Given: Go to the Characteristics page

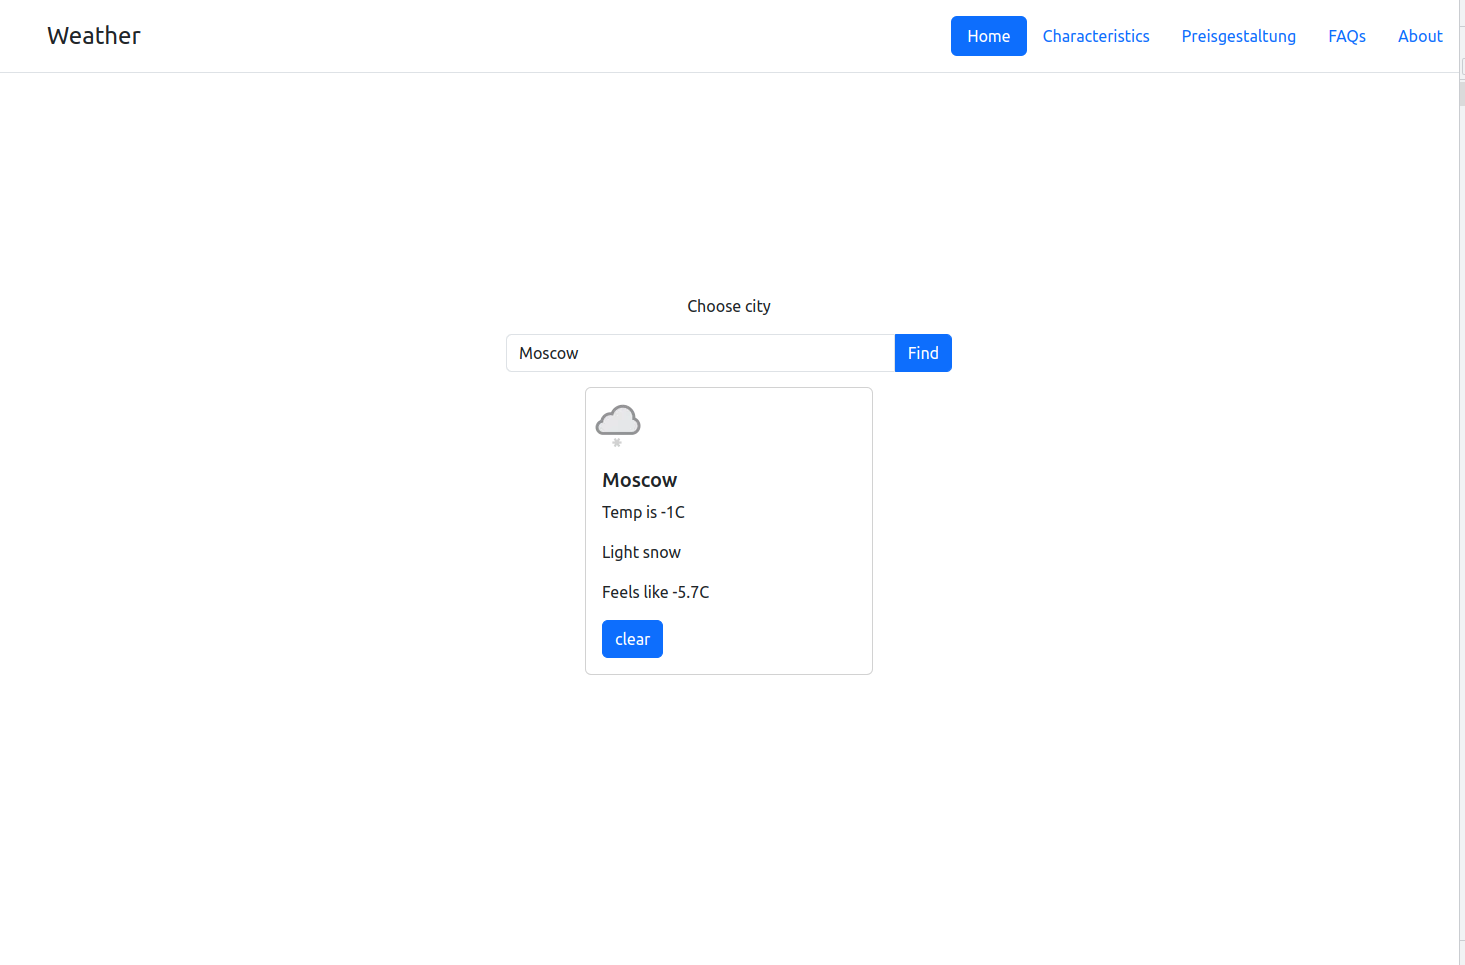Looking at the screenshot, I should 1096,36.
